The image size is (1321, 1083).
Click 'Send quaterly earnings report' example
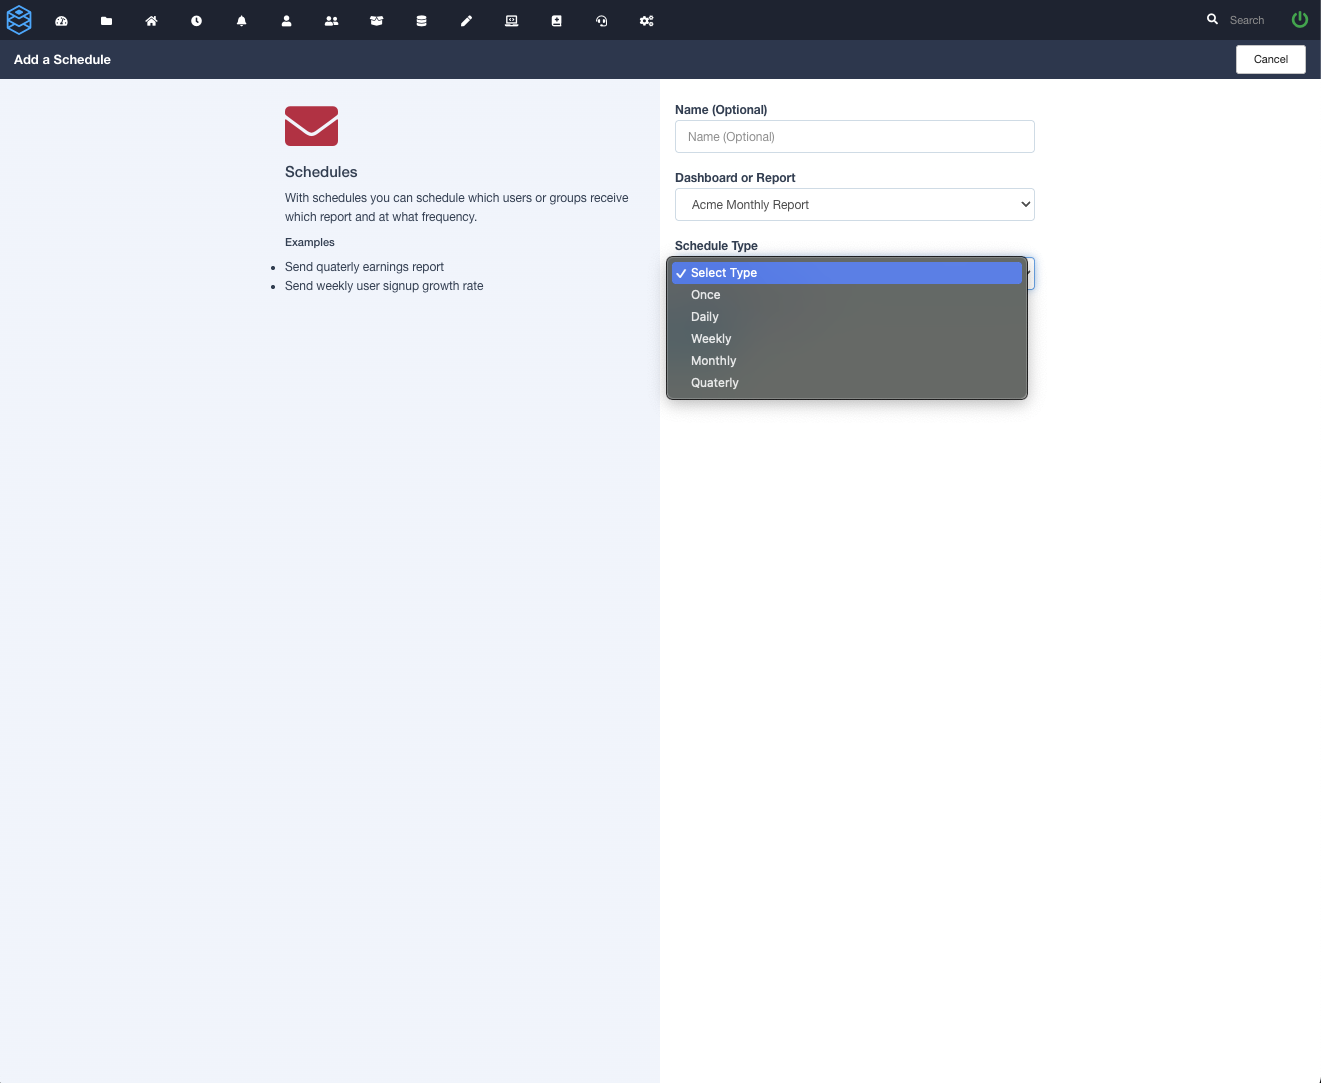click(x=364, y=267)
